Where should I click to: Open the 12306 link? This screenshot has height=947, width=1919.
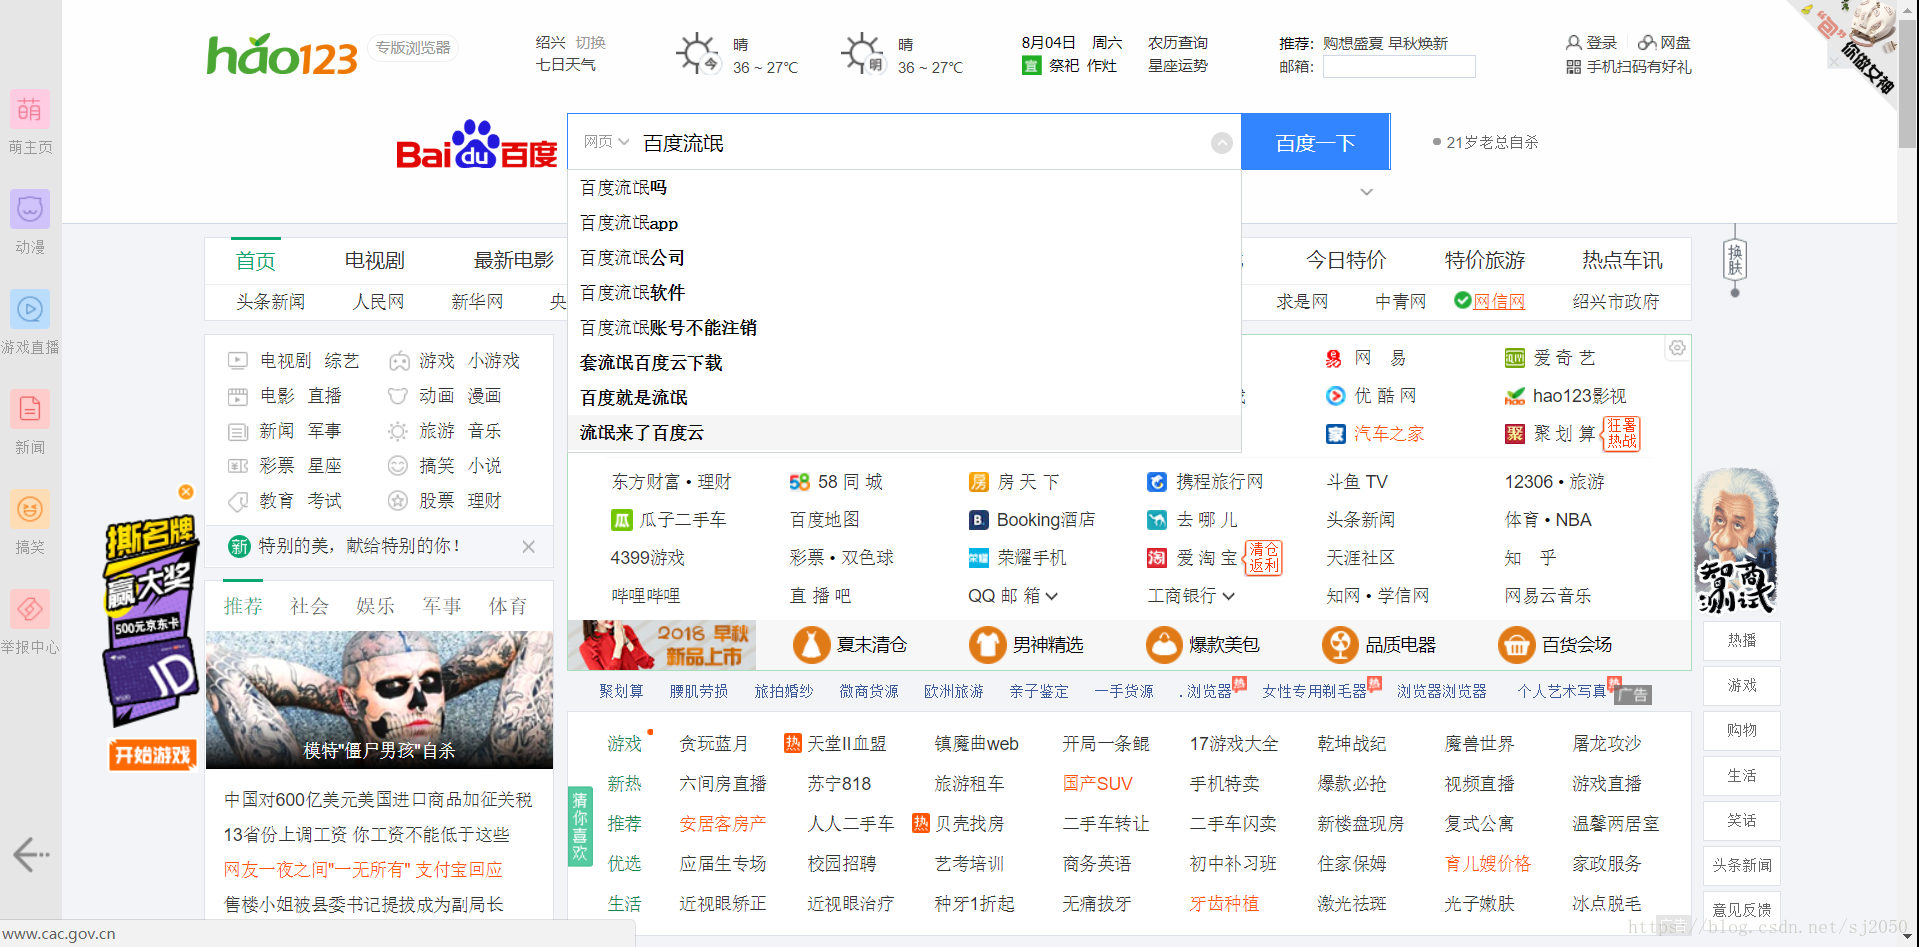(1529, 482)
